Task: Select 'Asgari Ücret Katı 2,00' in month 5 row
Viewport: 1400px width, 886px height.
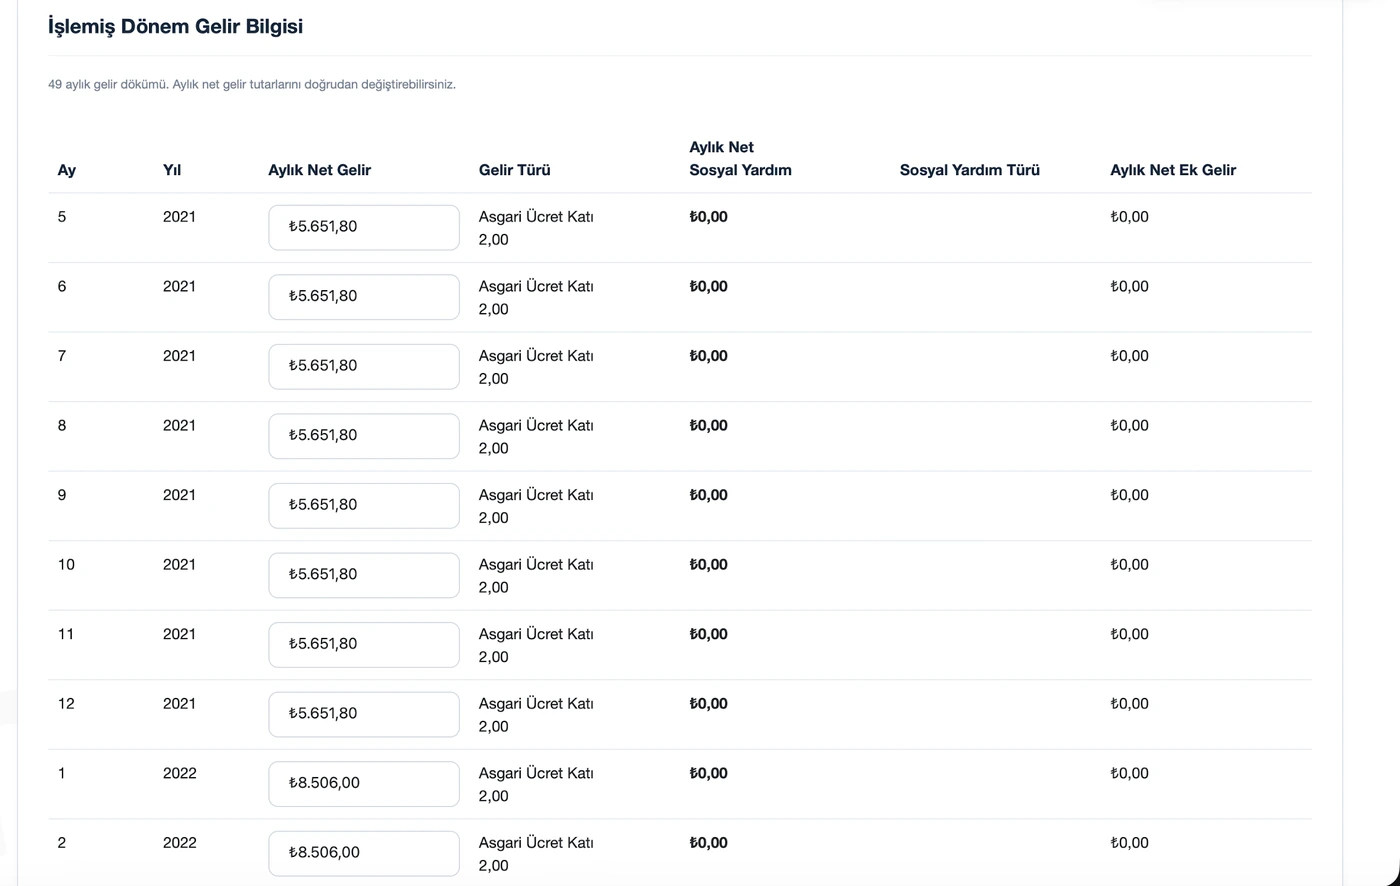Action: pyautogui.click(x=536, y=228)
